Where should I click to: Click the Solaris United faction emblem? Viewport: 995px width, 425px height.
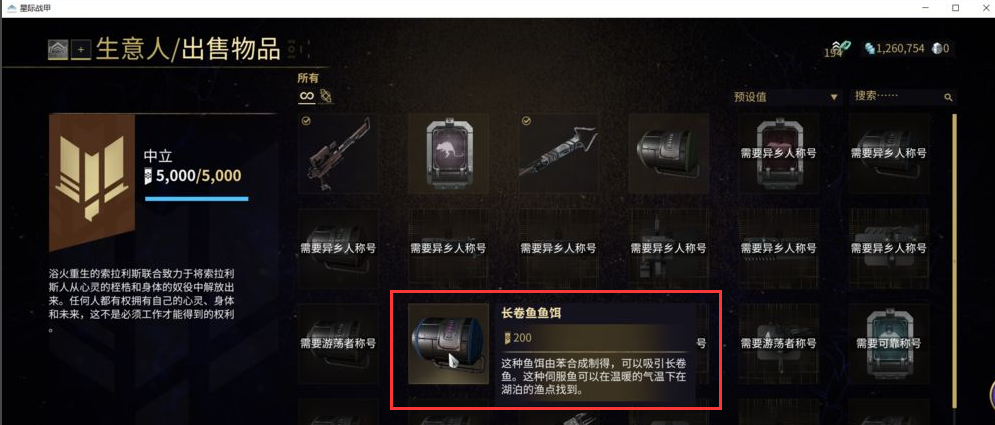[x=92, y=181]
